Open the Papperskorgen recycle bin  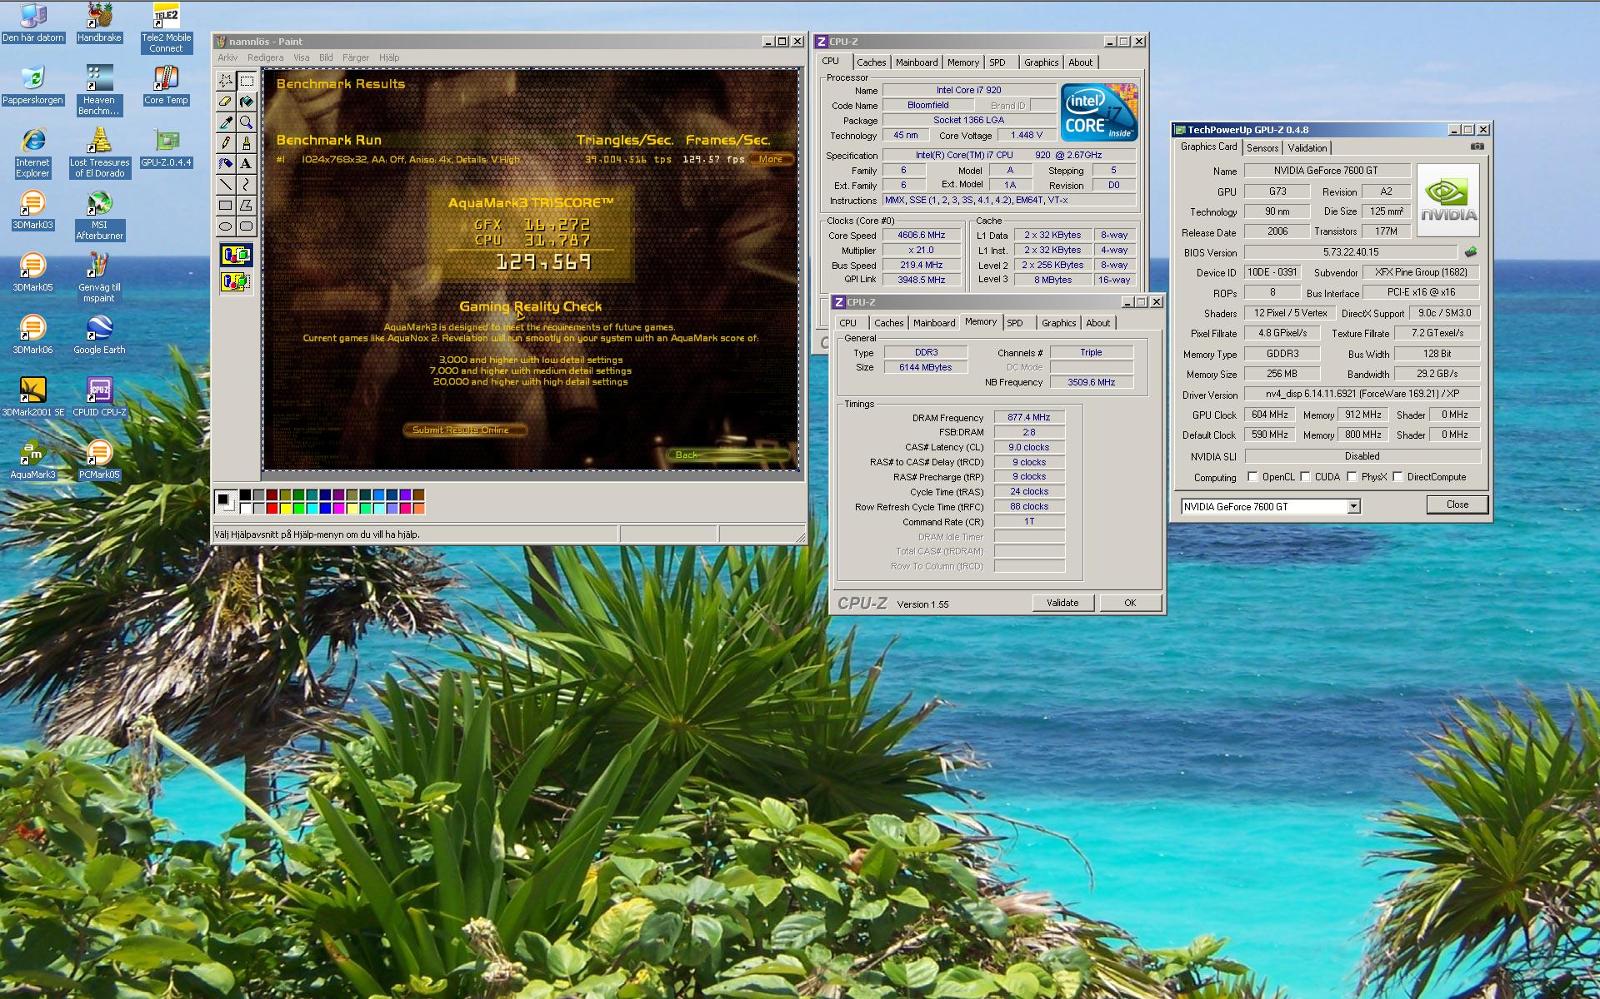pos(32,85)
